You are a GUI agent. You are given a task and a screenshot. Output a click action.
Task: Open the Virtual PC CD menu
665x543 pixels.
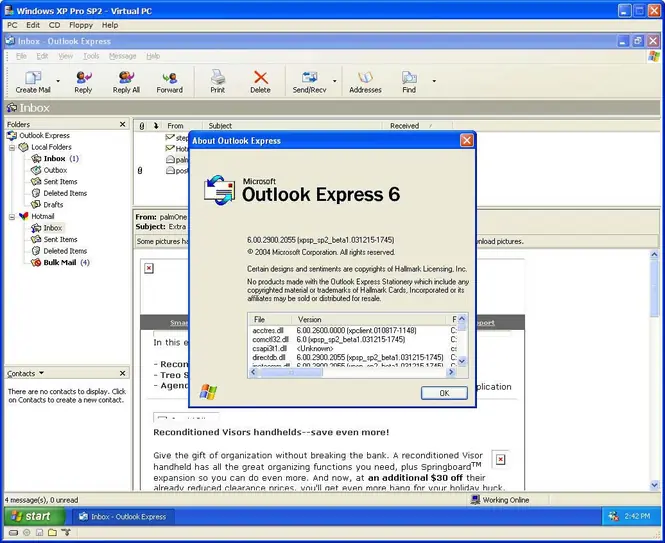[x=54, y=25]
